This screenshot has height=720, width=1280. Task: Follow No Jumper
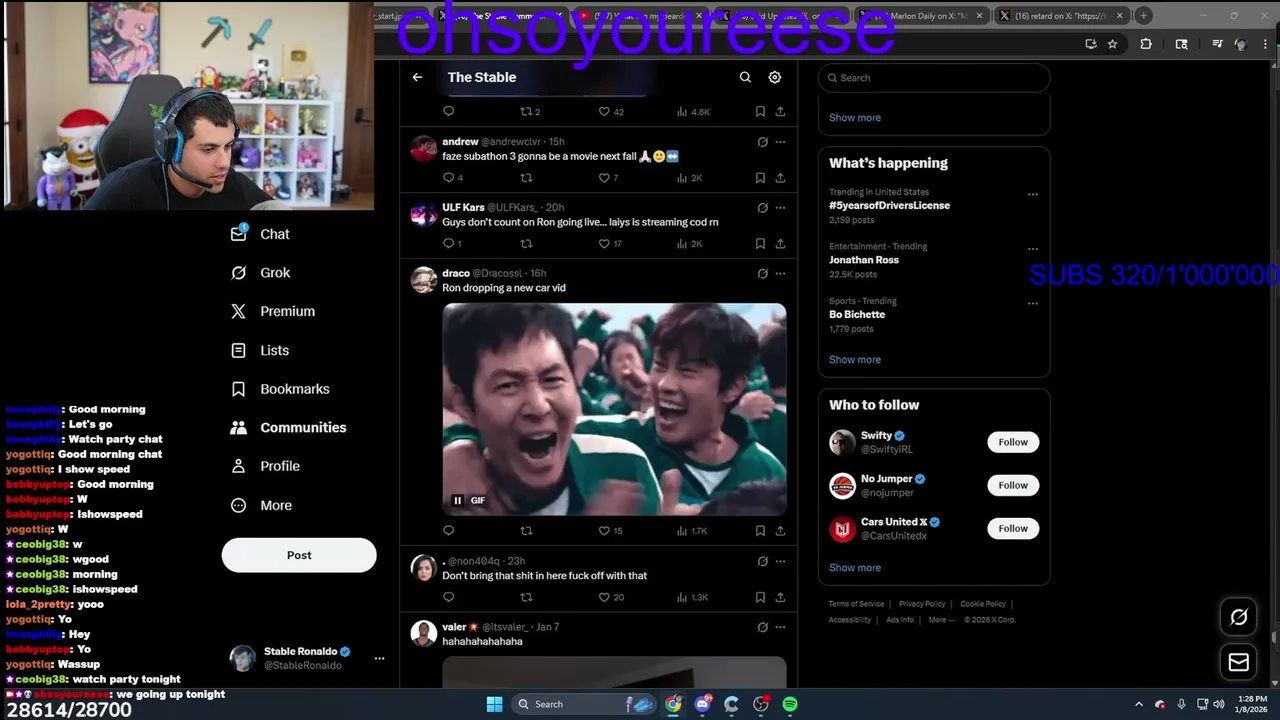(x=1013, y=485)
